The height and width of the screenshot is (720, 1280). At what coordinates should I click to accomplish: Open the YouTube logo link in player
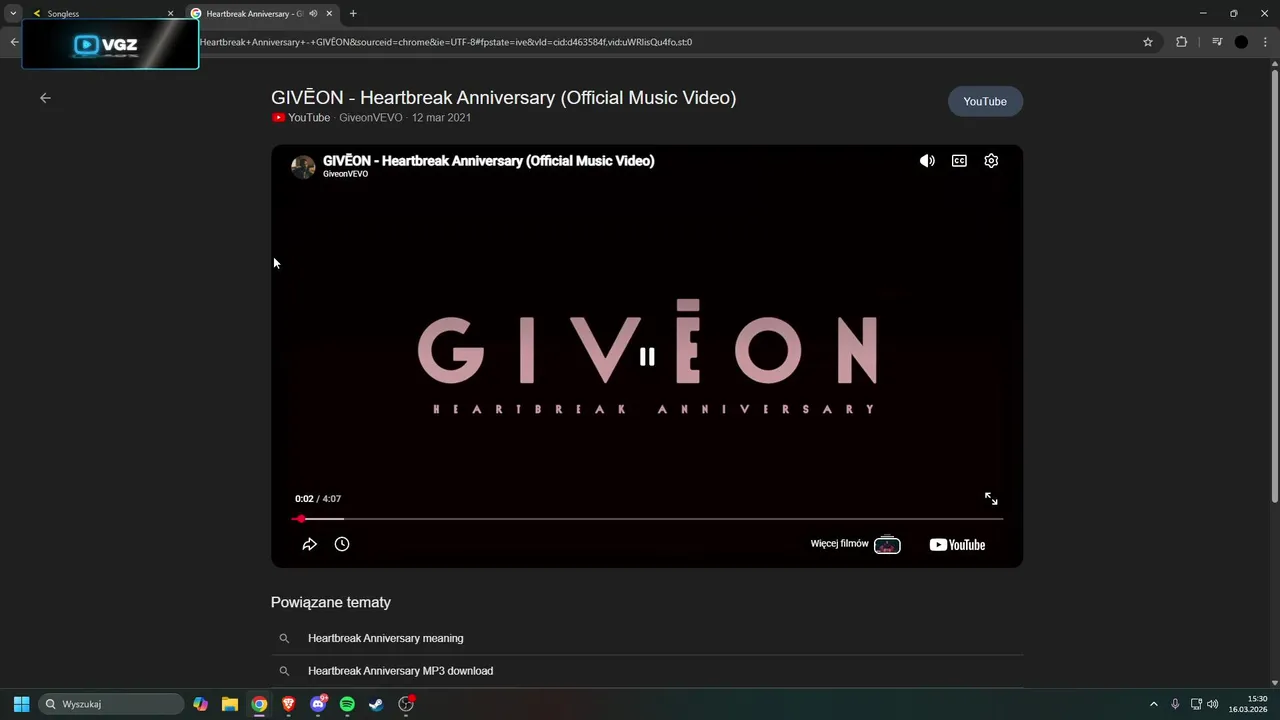pos(957,545)
